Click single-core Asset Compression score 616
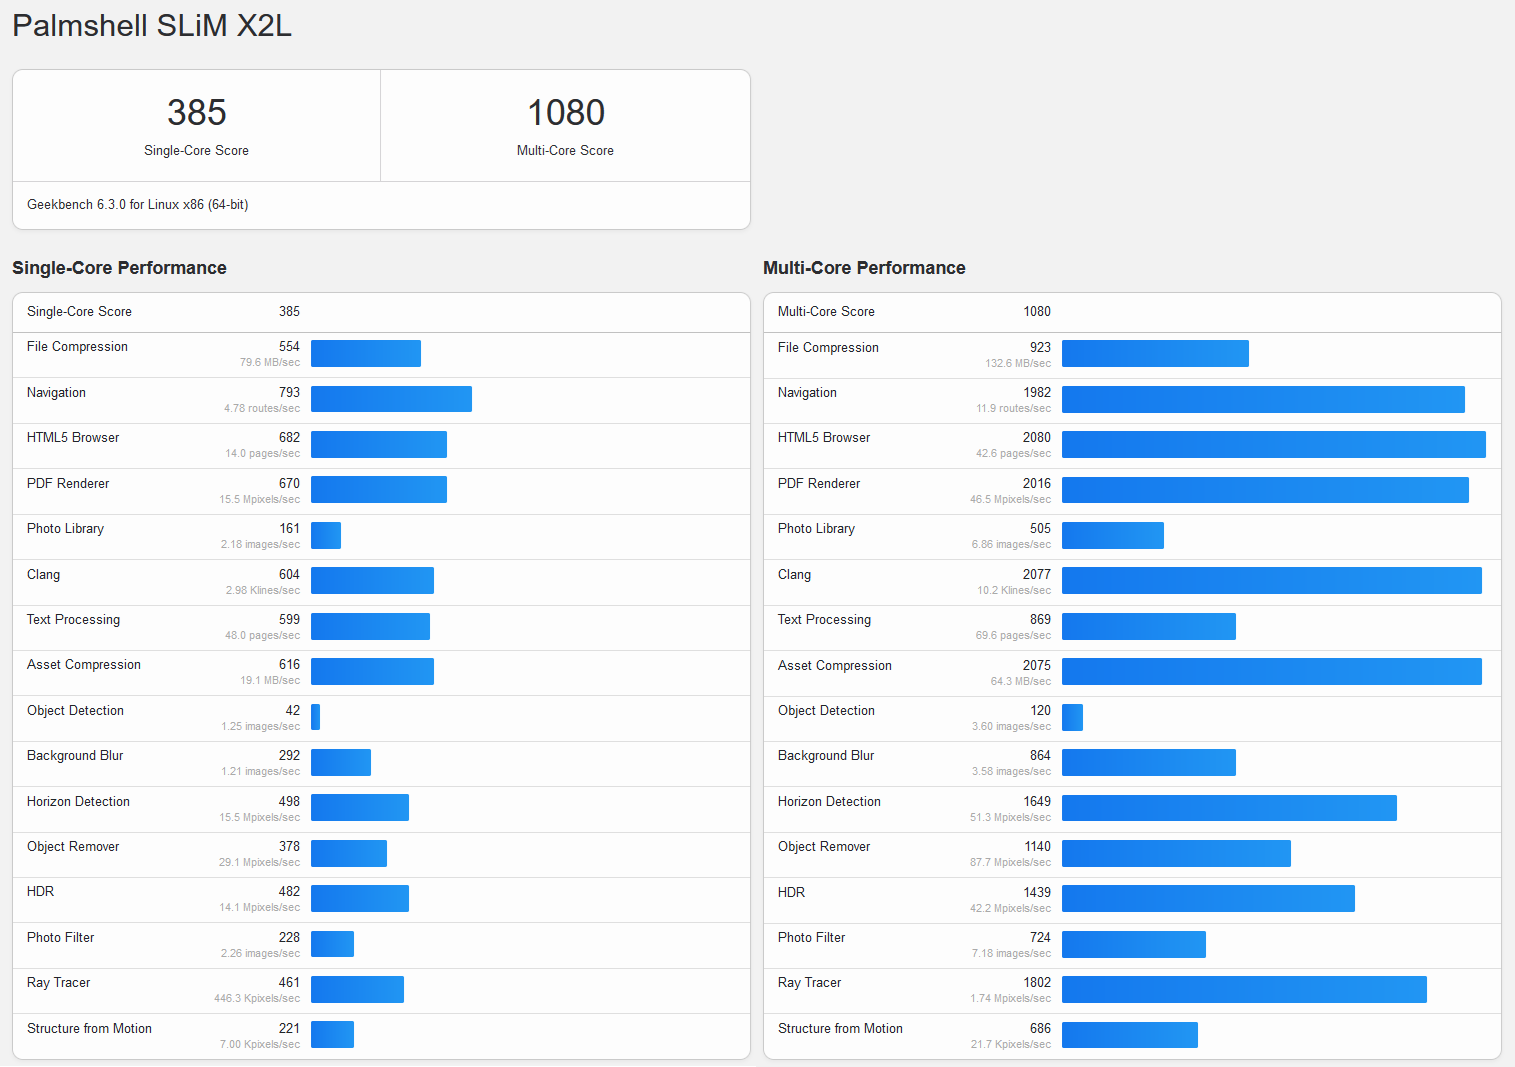The image size is (1515, 1067). (x=289, y=664)
